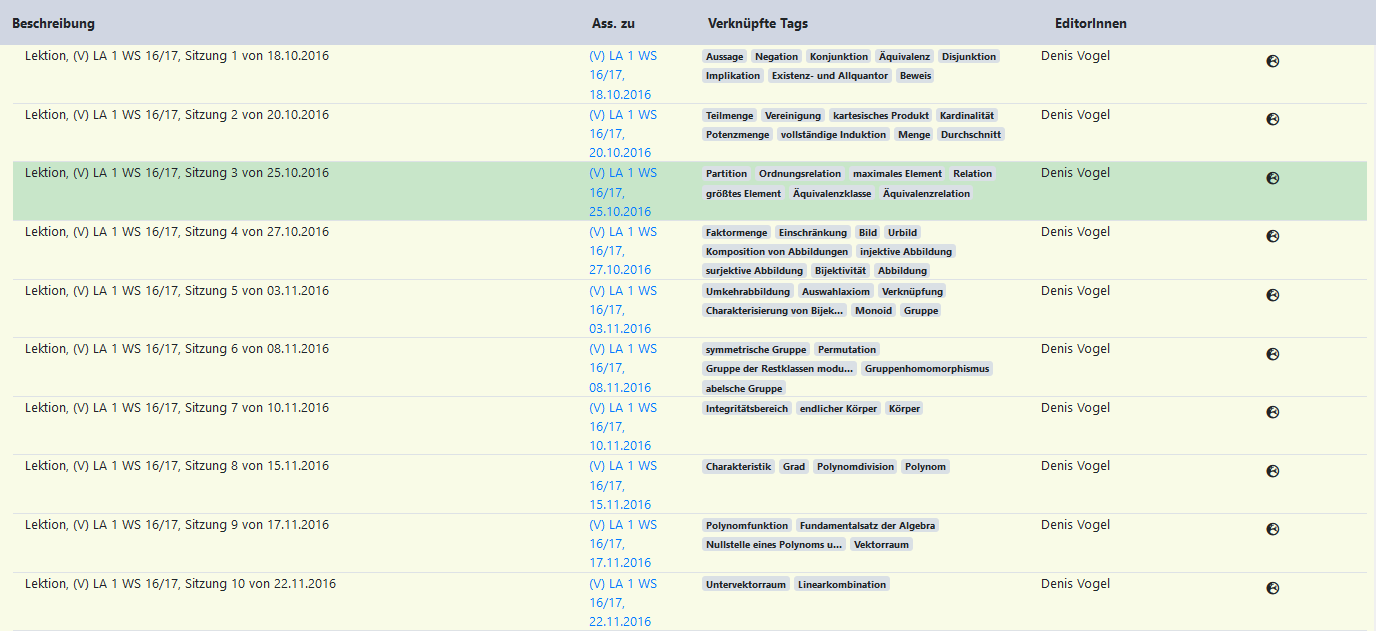
Task: Select the 'vollständige Induktion' tag
Action: [833, 135]
